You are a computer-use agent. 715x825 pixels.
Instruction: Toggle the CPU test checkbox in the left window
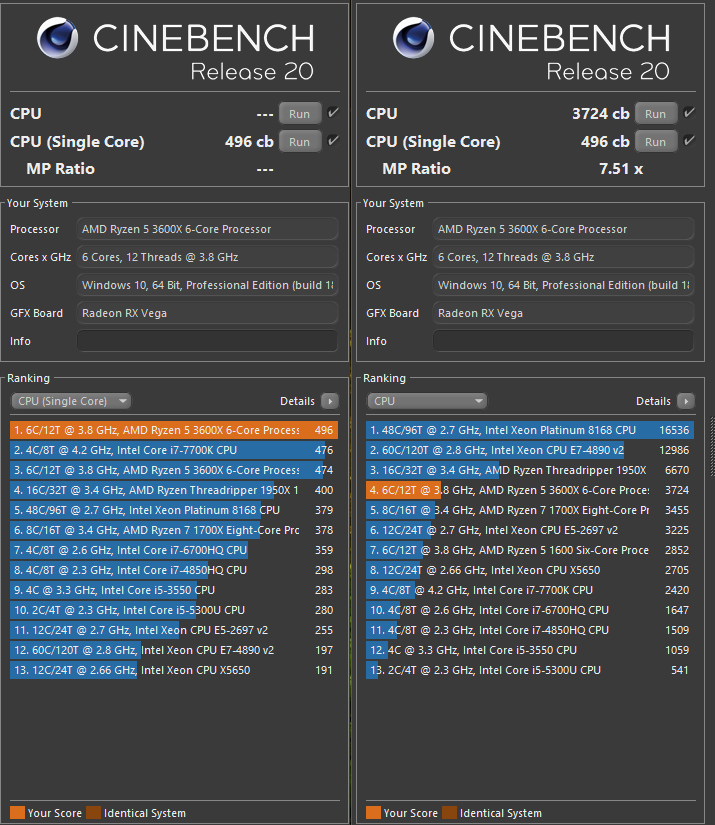(333, 113)
